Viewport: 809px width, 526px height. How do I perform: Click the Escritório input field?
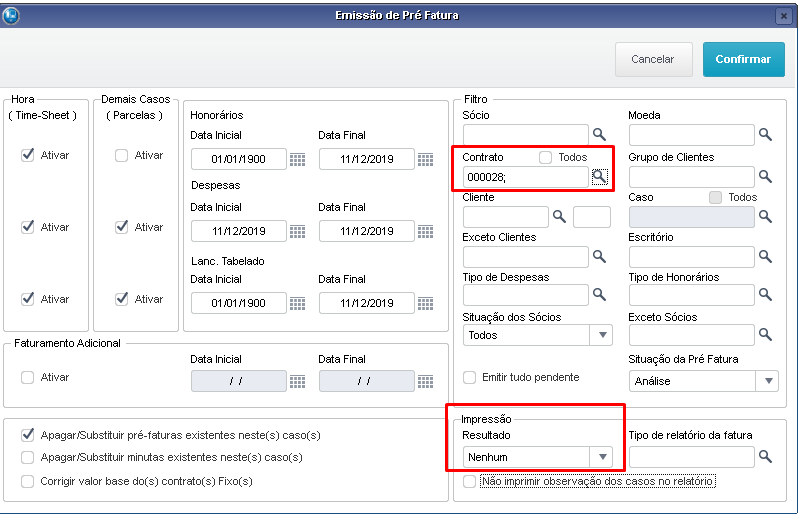click(692, 257)
